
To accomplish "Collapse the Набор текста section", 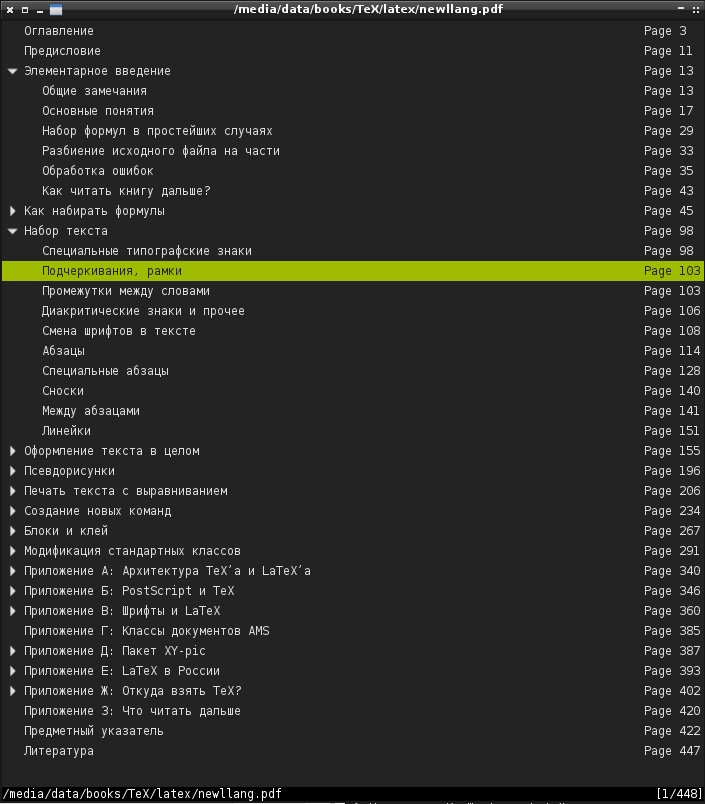I will point(13,231).
